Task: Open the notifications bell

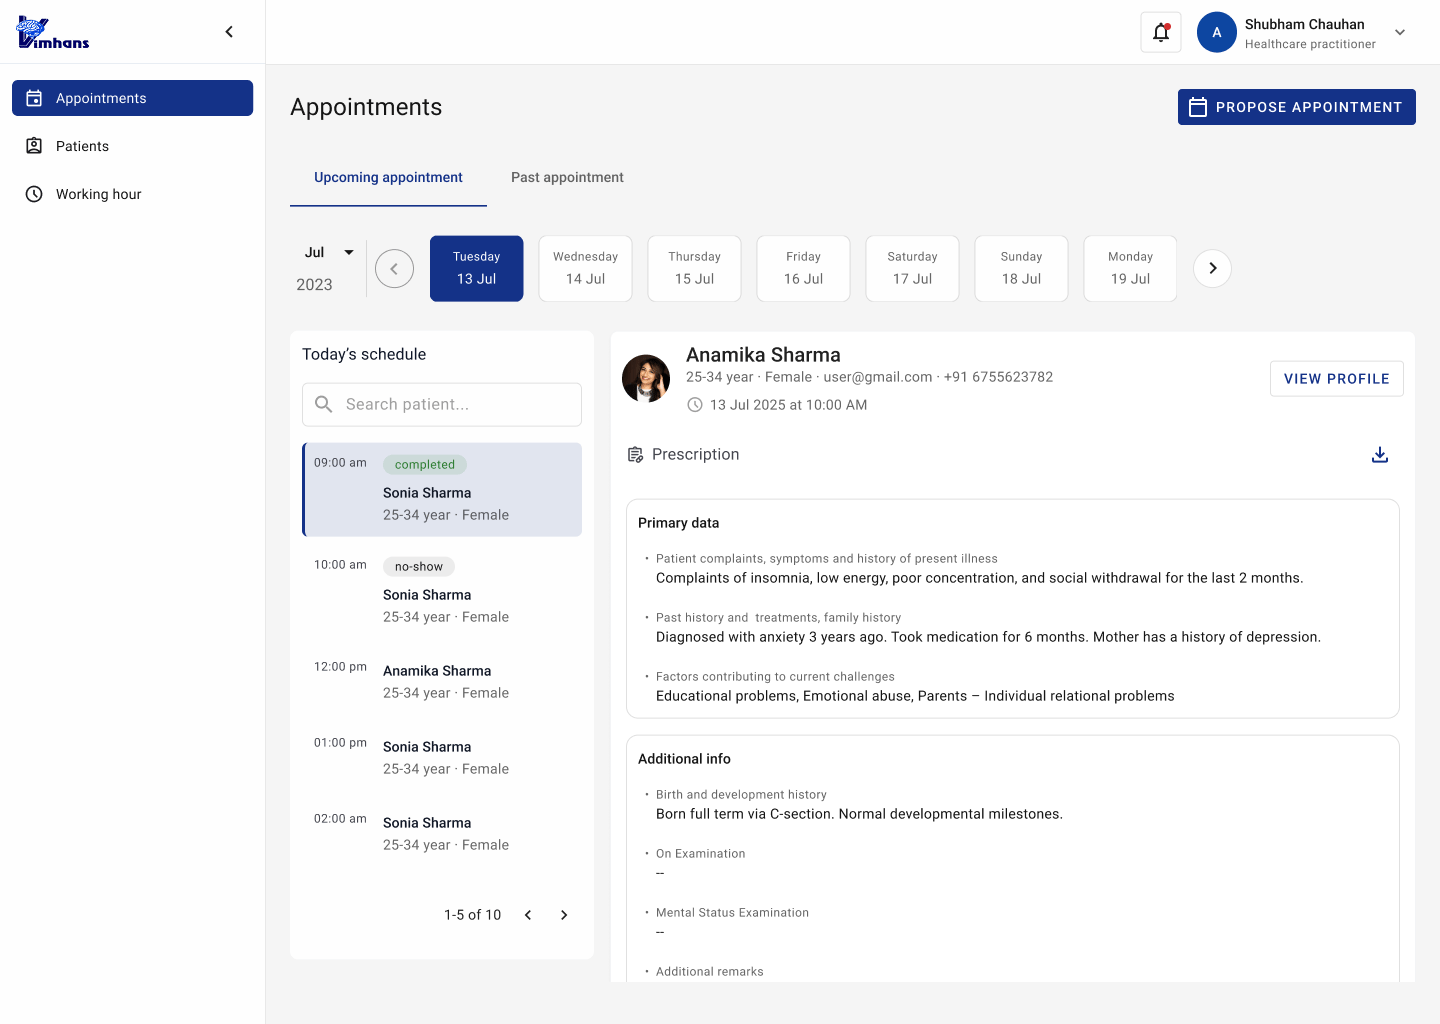Action: point(1160,32)
